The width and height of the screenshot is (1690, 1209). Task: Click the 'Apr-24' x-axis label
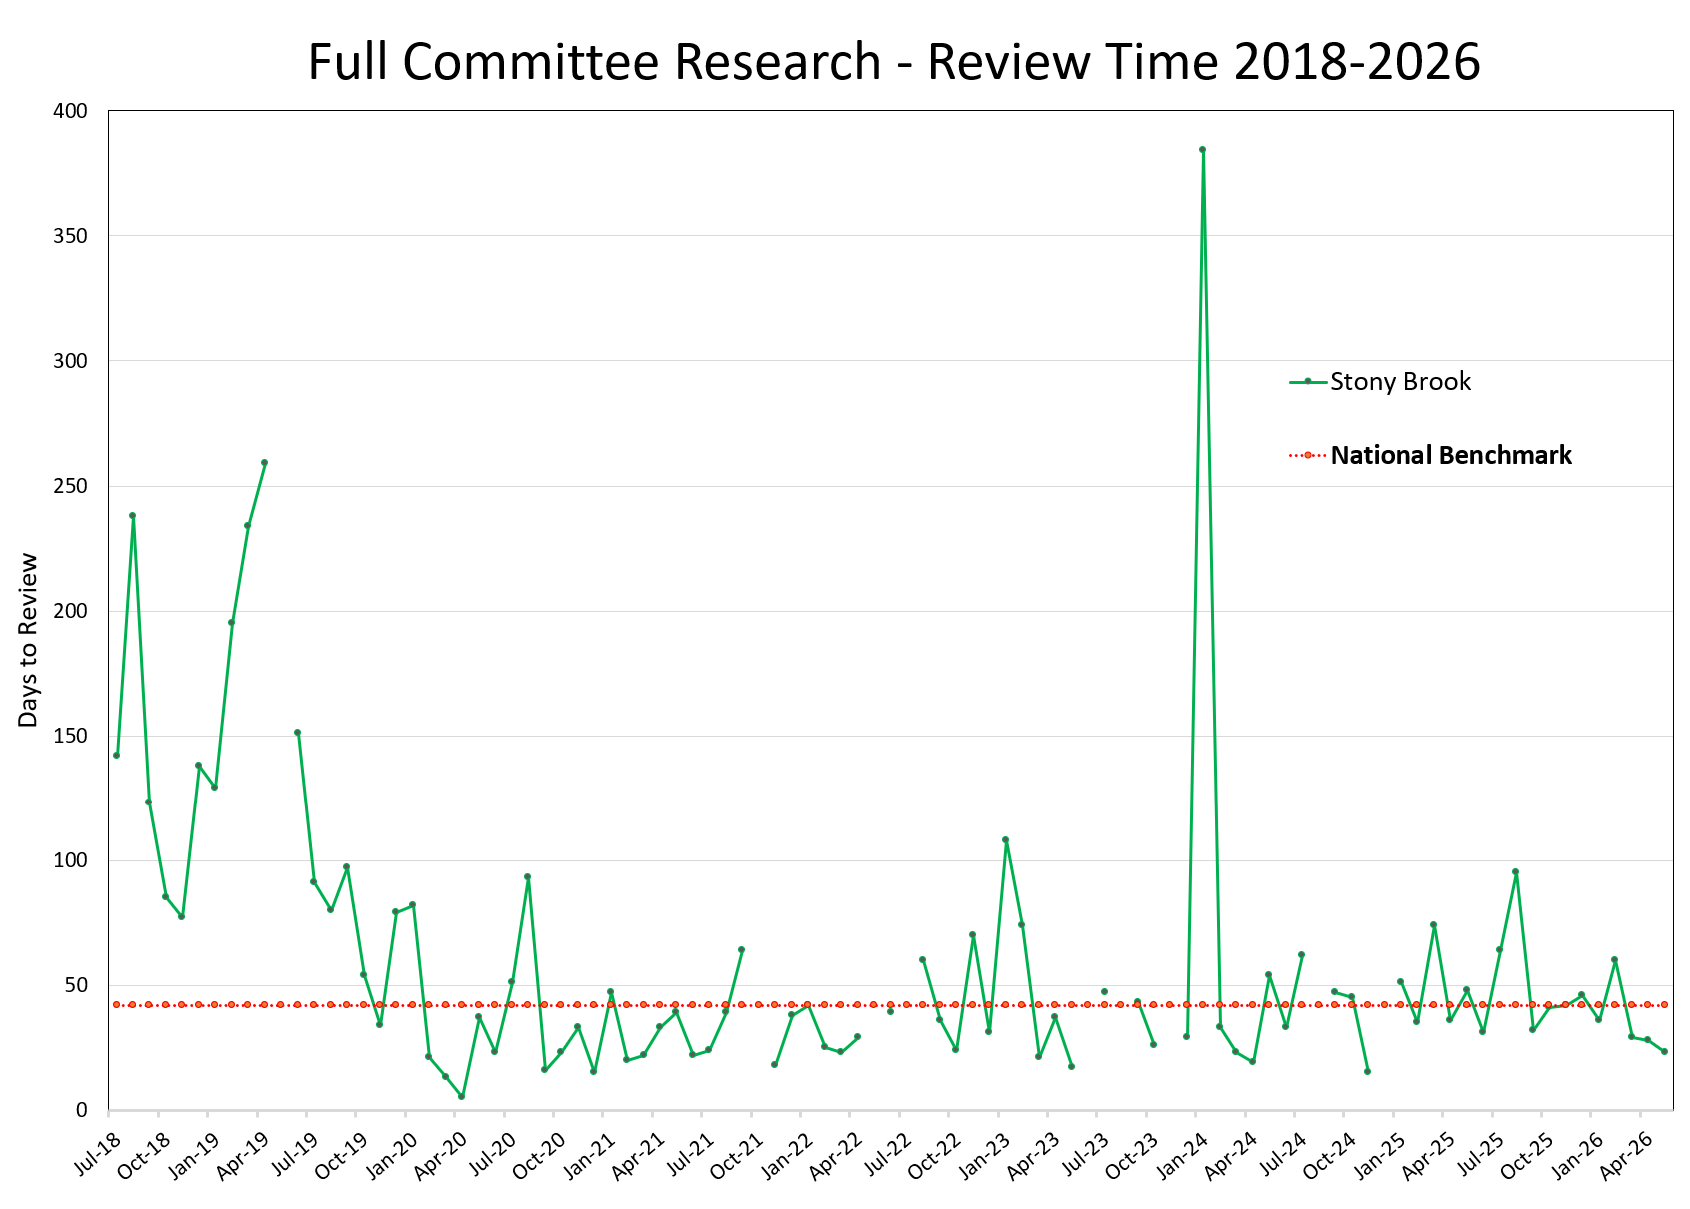(x=1232, y=1155)
